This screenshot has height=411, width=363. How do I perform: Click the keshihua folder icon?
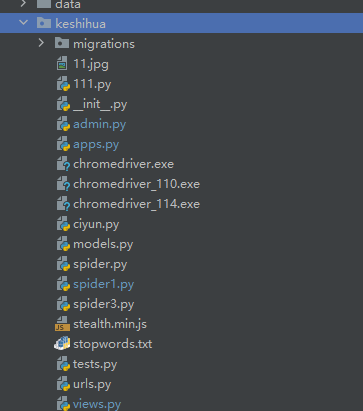click(x=44, y=23)
